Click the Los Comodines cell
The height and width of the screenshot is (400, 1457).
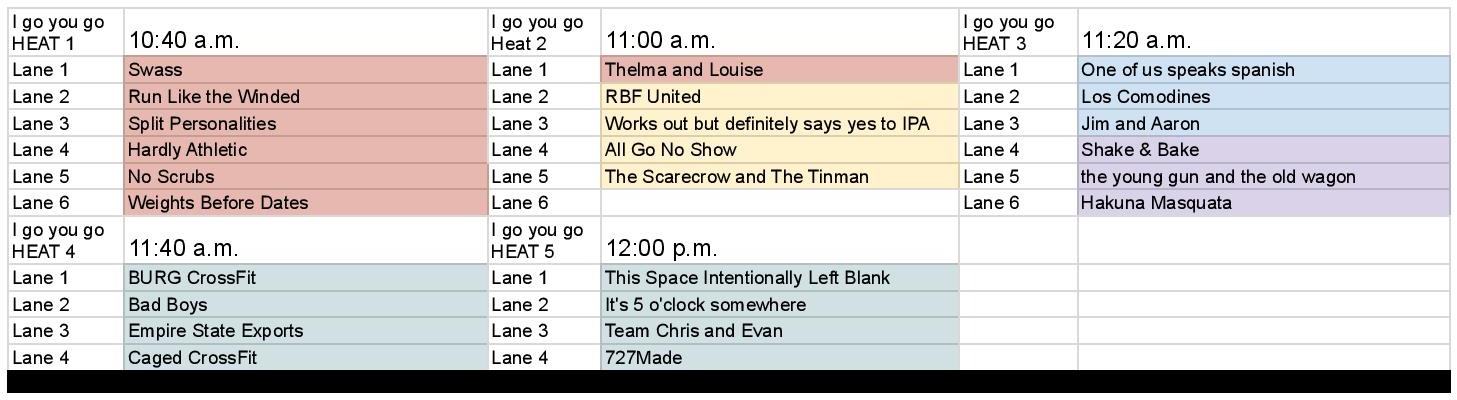pos(1263,97)
